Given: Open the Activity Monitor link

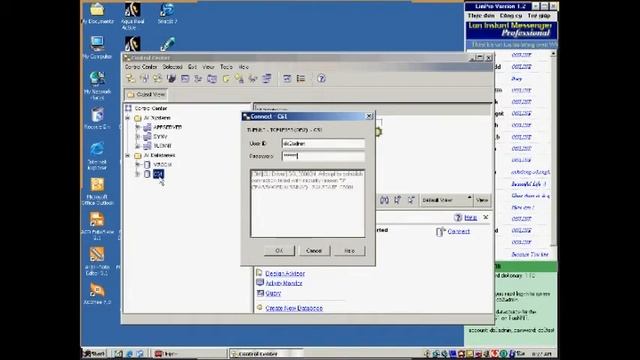Looking at the screenshot, I should [284, 283].
